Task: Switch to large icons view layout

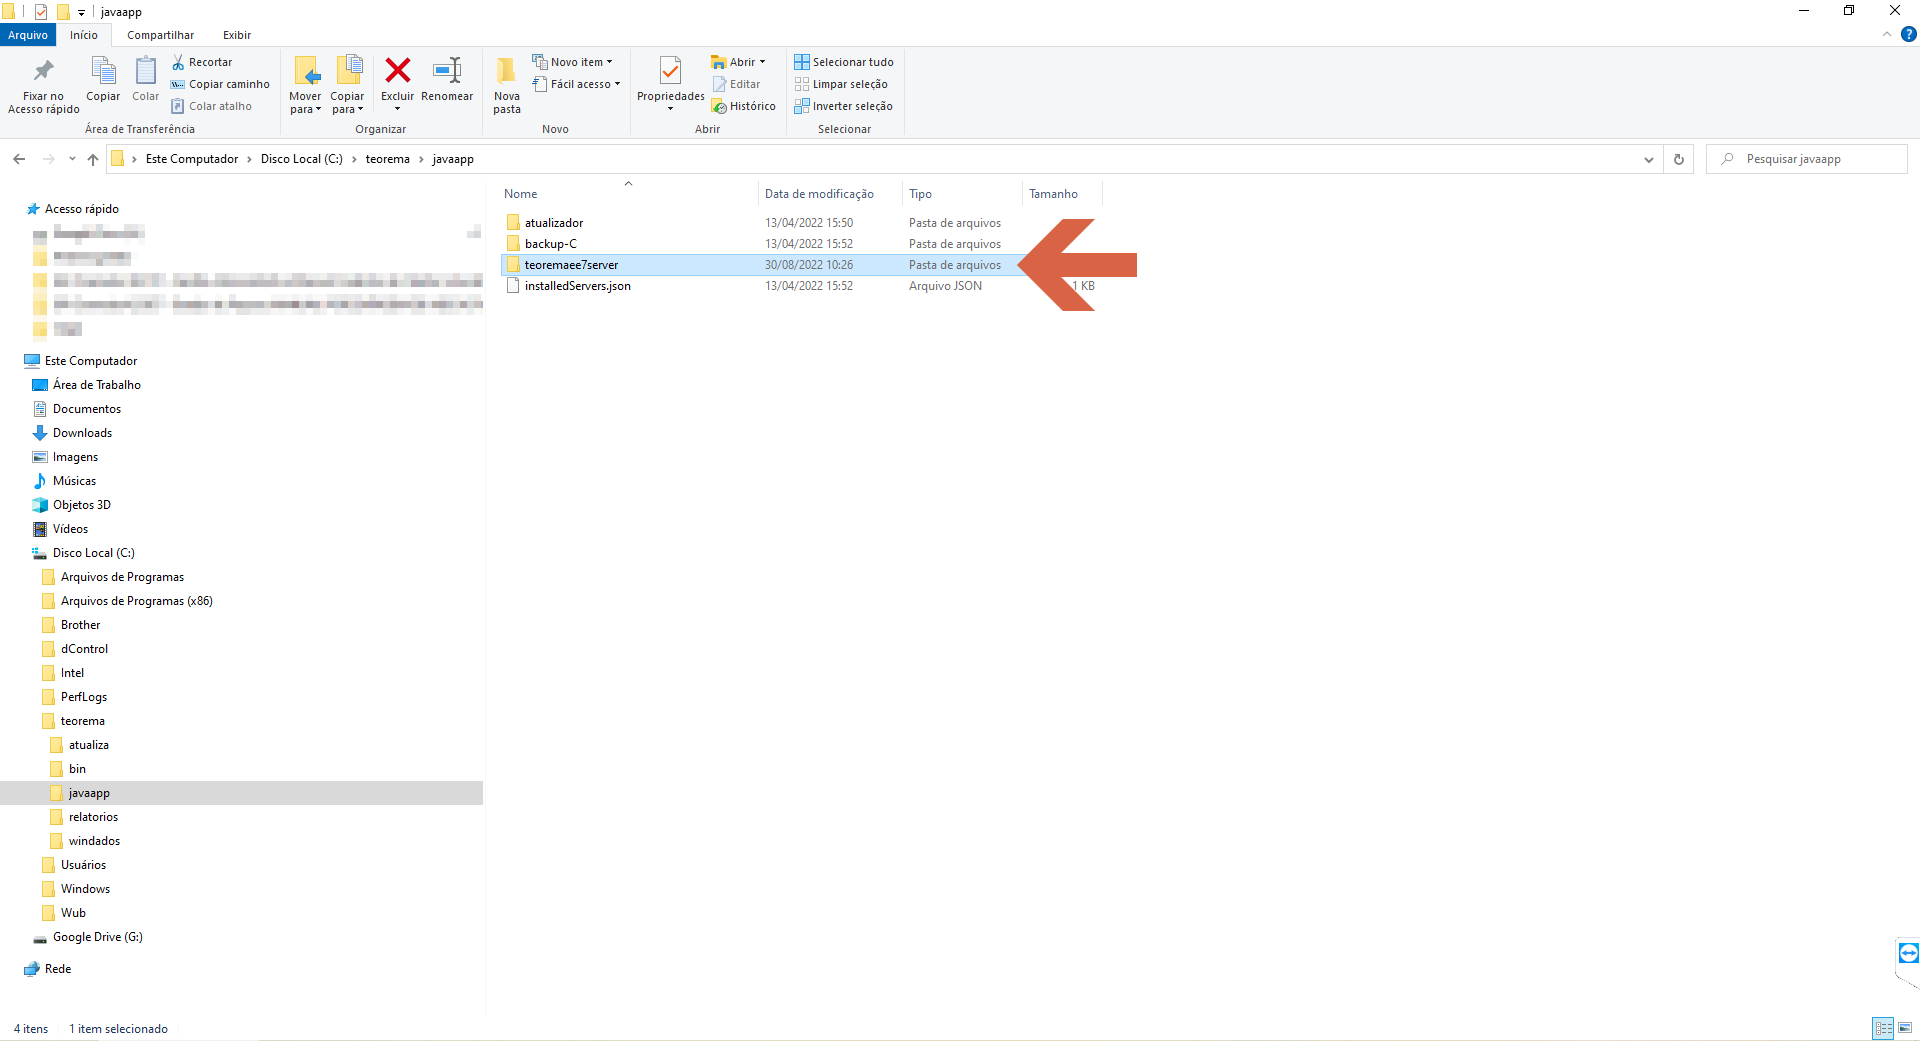Action: point(1905,1028)
